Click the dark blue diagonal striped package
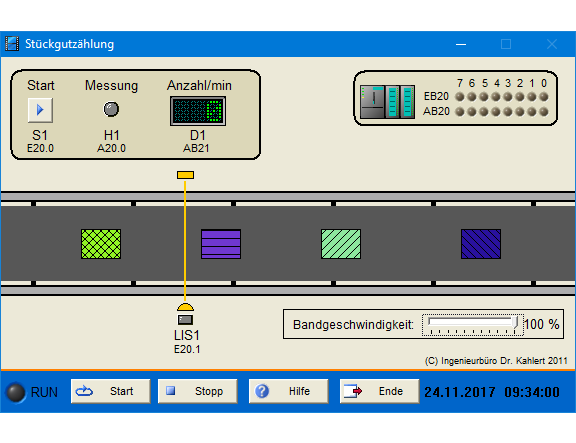This screenshot has height=443, width=576. (x=481, y=244)
